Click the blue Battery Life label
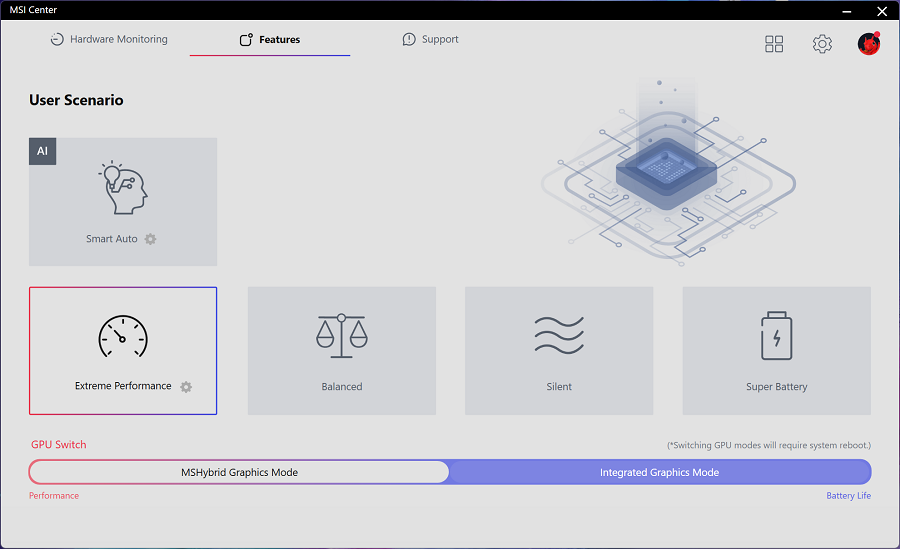The width and height of the screenshot is (900, 549). (x=848, y=496)
